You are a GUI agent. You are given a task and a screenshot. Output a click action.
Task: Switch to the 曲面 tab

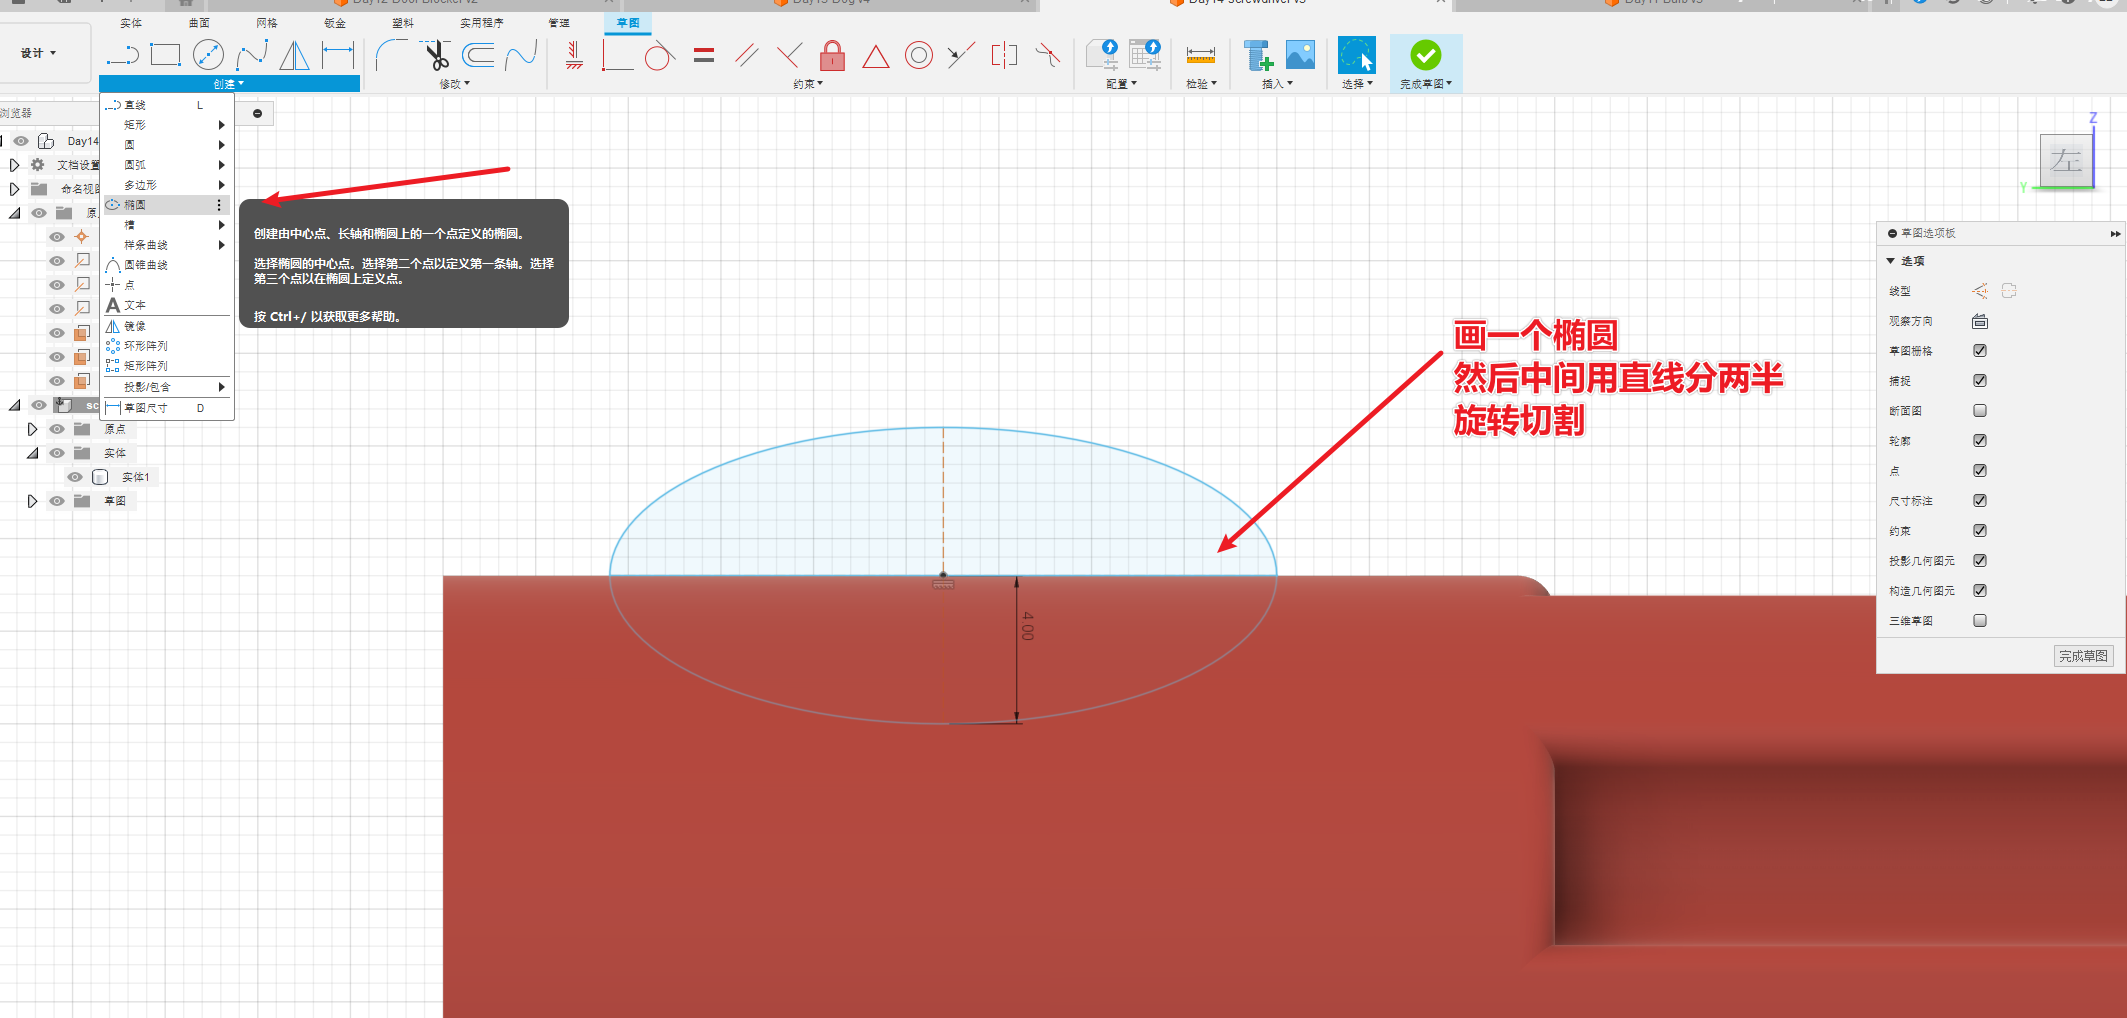click(199, 22)
